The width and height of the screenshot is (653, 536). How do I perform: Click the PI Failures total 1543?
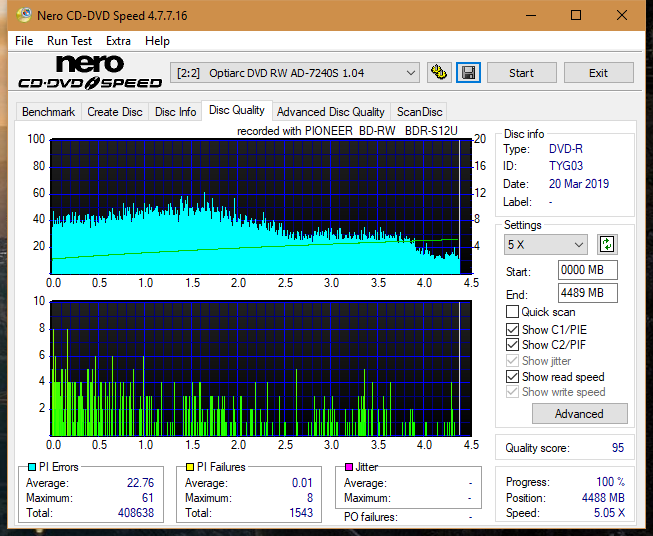[x=301, y=513]
